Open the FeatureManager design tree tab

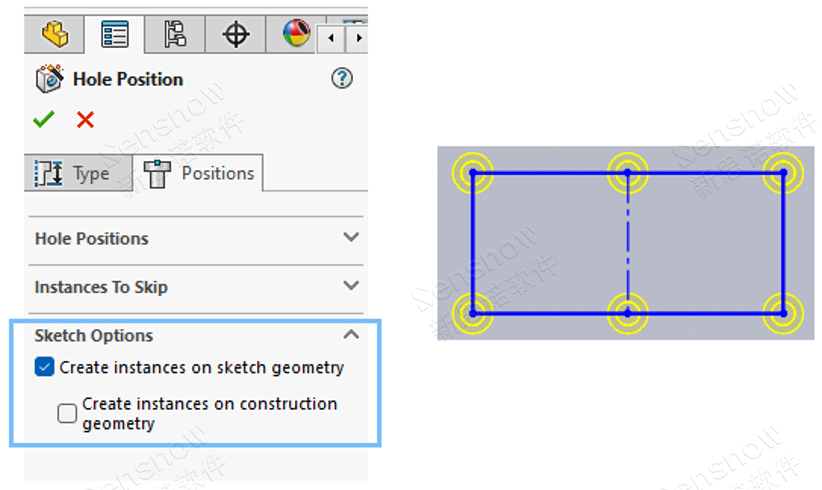(55, 35)
